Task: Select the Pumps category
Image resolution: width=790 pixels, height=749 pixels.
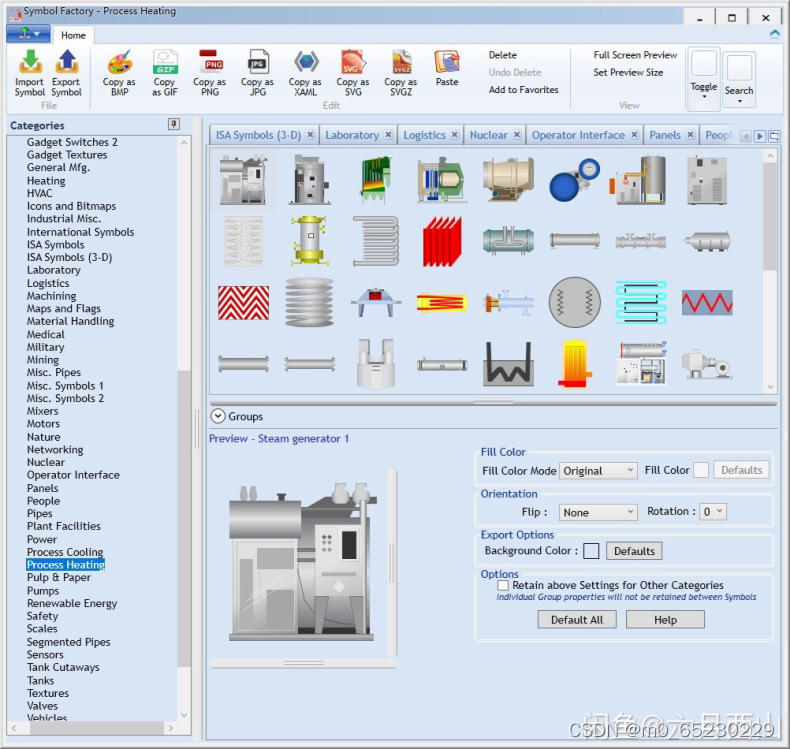Action: click(x=43, y=590)
